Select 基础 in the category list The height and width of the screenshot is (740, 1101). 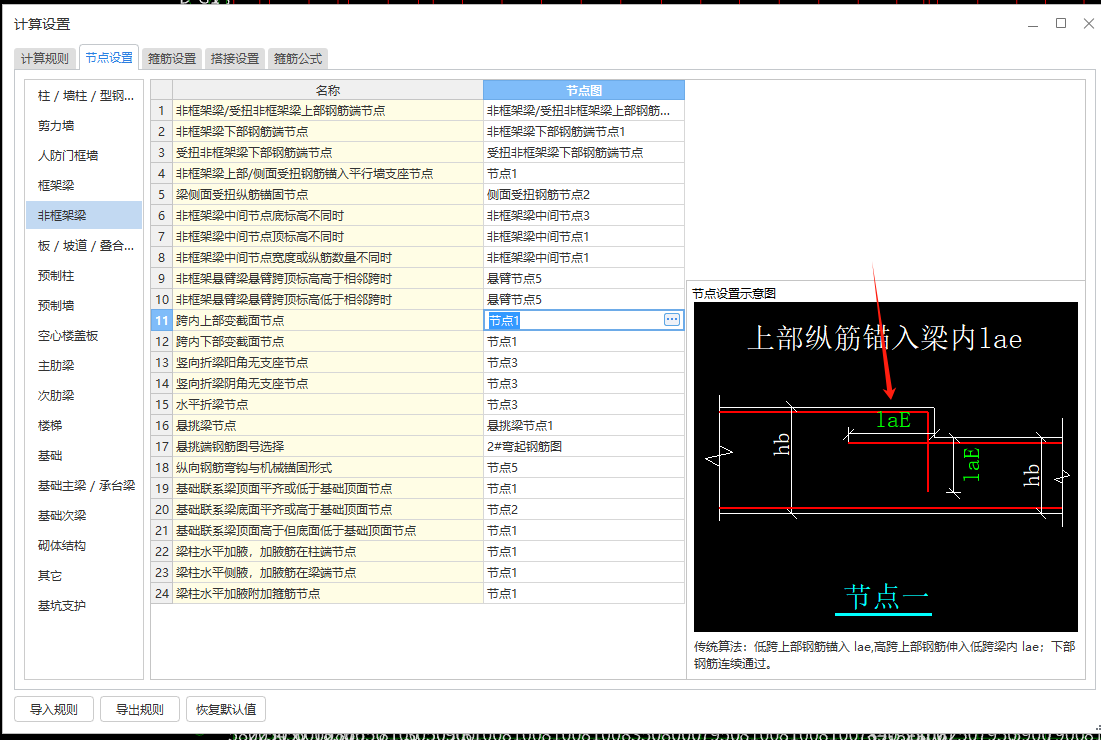tap(84, 456)
